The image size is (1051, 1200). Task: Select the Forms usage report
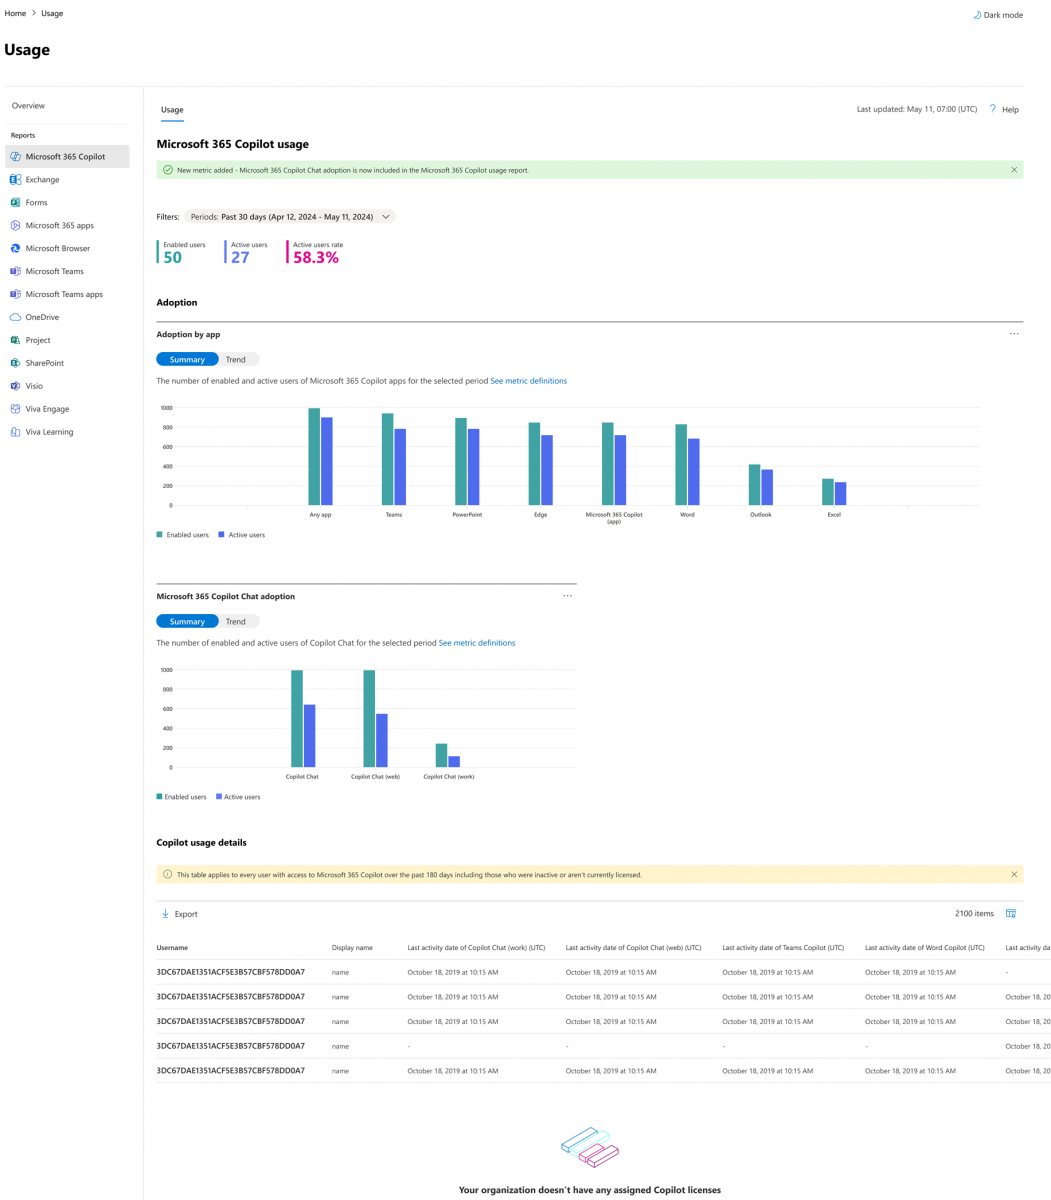(36, 202)
